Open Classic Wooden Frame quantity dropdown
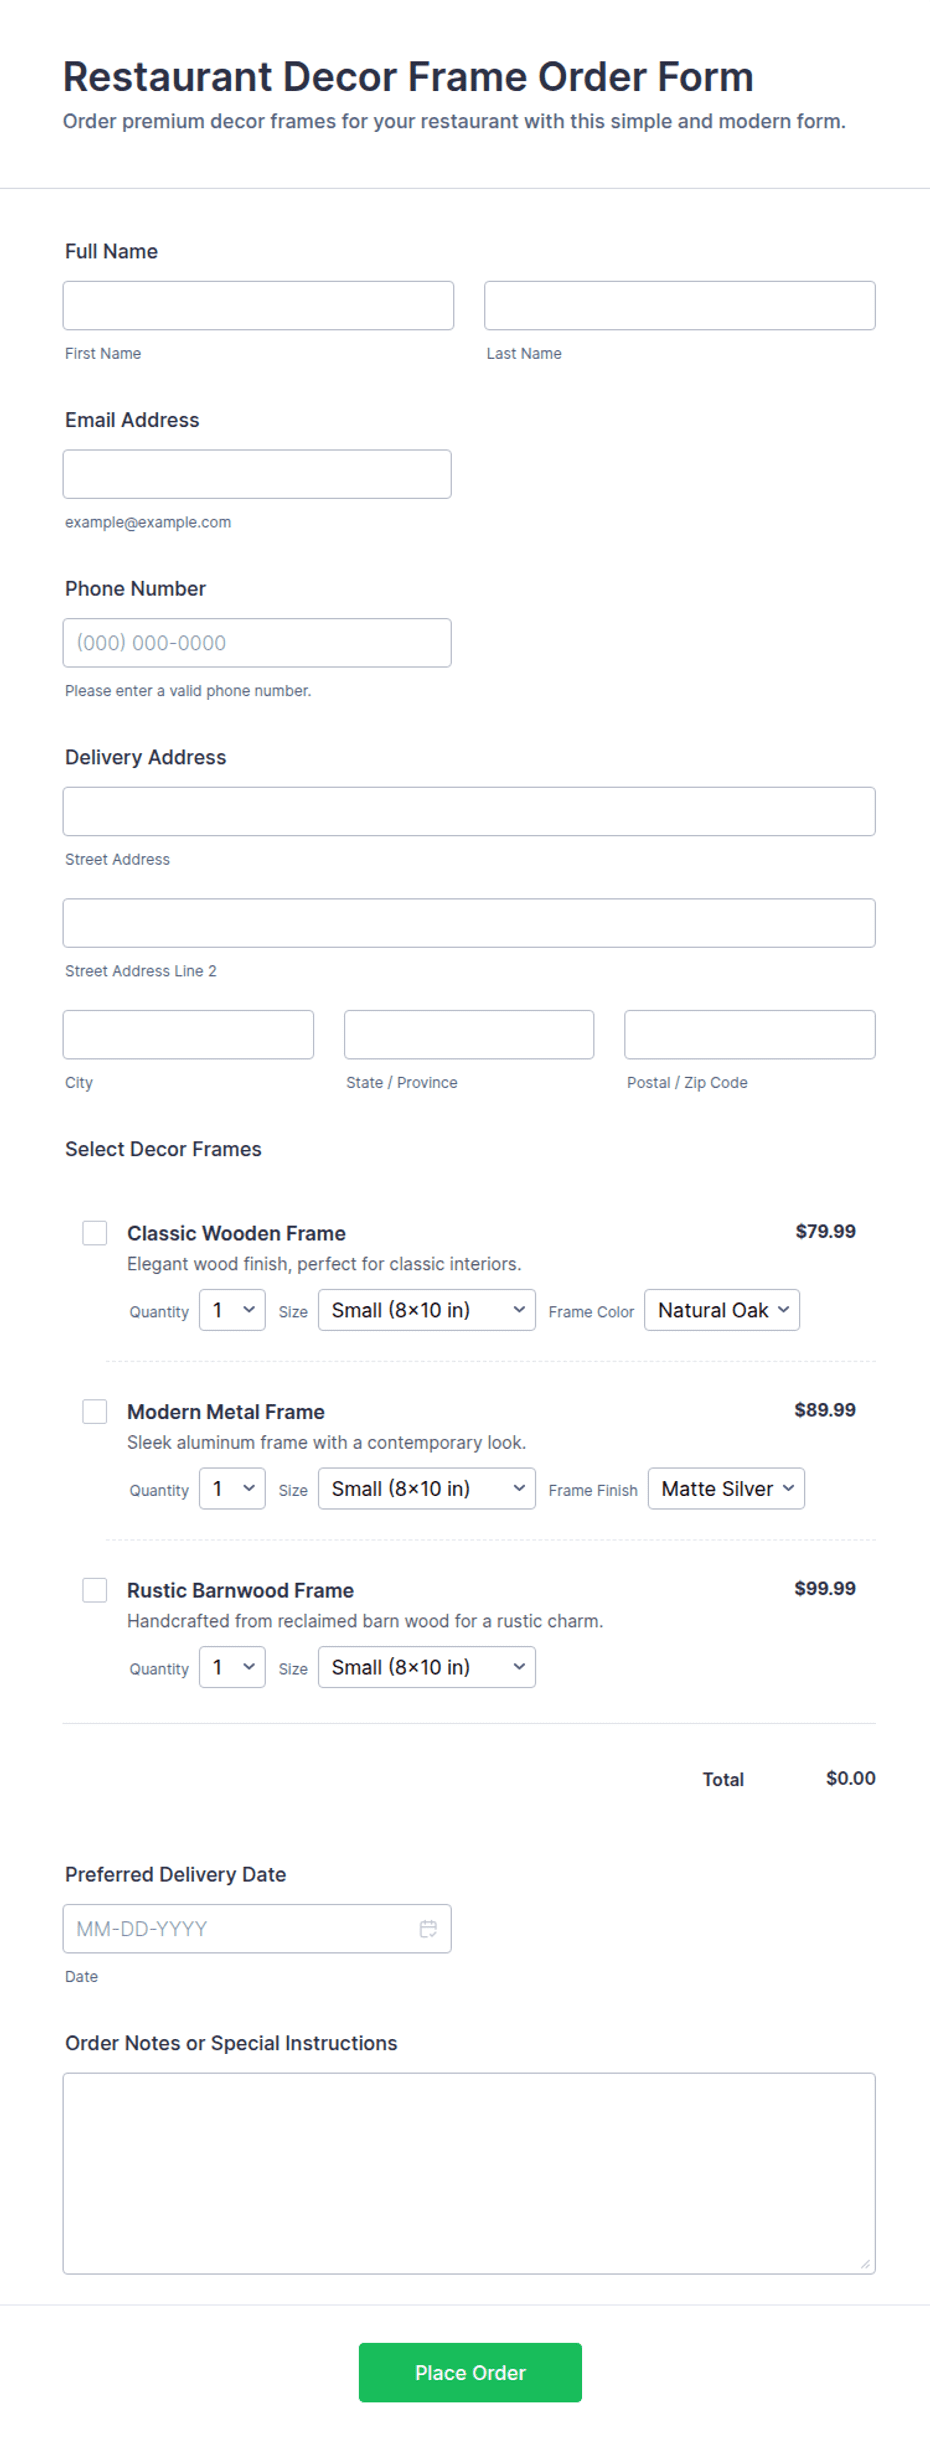930x2451 pixels. [x=232, y=1310]
